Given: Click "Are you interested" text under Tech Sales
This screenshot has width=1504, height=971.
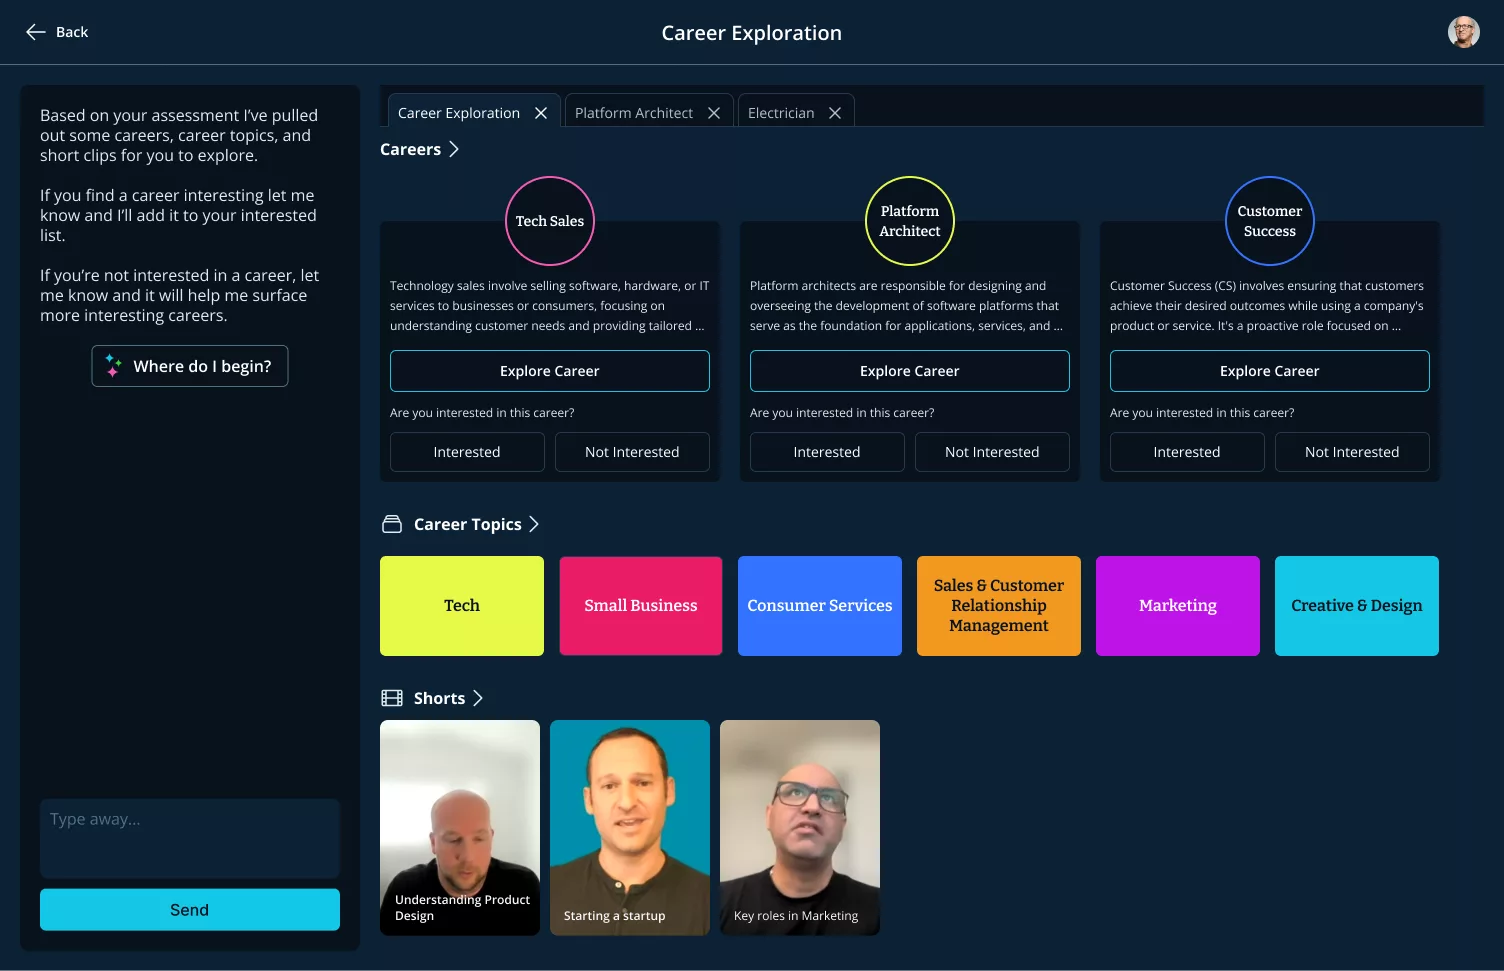Looking at the screenshot, I should 482,413.
